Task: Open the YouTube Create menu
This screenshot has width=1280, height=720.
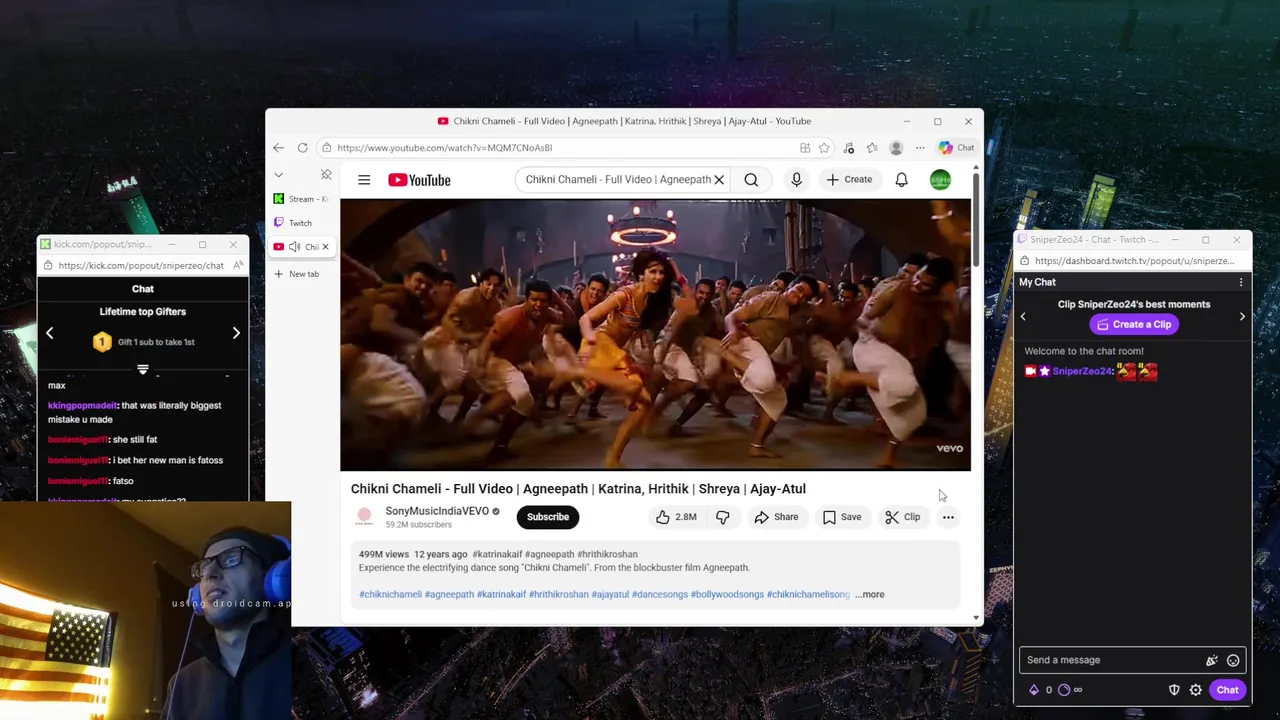Action: pos(849,180)
